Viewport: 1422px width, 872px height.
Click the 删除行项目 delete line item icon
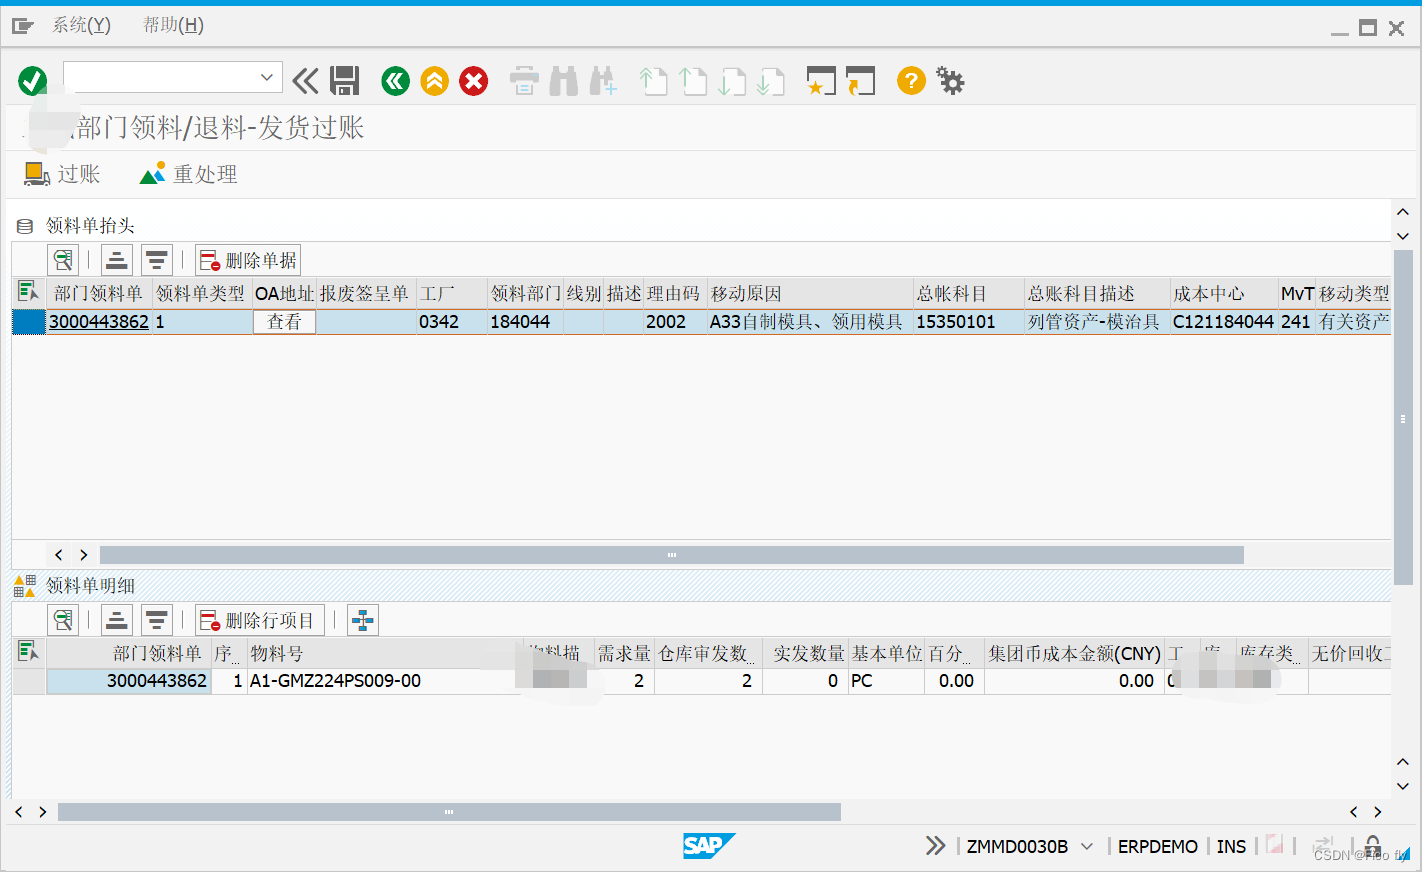coord(259,619)
